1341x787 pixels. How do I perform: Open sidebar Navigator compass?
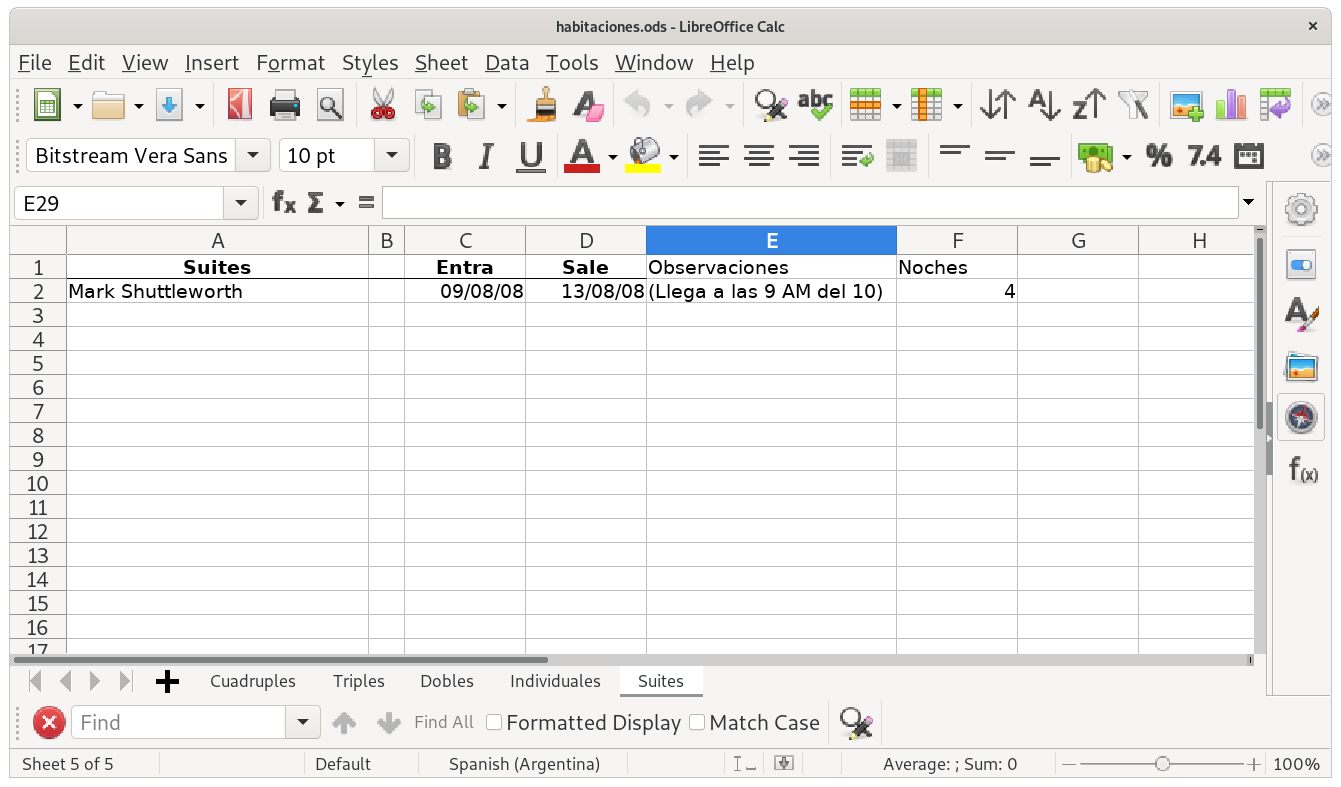pyautogui.click(x=1301, y=417)
